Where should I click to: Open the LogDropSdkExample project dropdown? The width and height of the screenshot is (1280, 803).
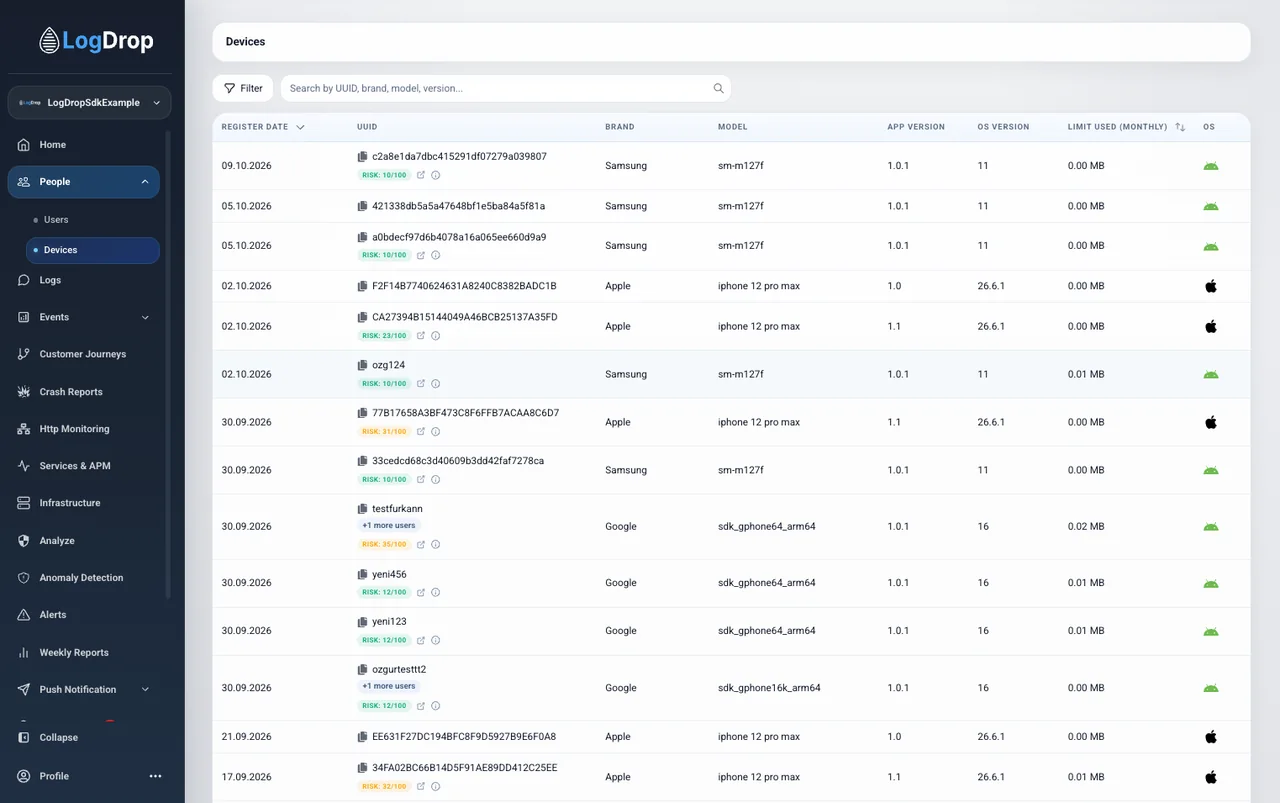[89, 103]
